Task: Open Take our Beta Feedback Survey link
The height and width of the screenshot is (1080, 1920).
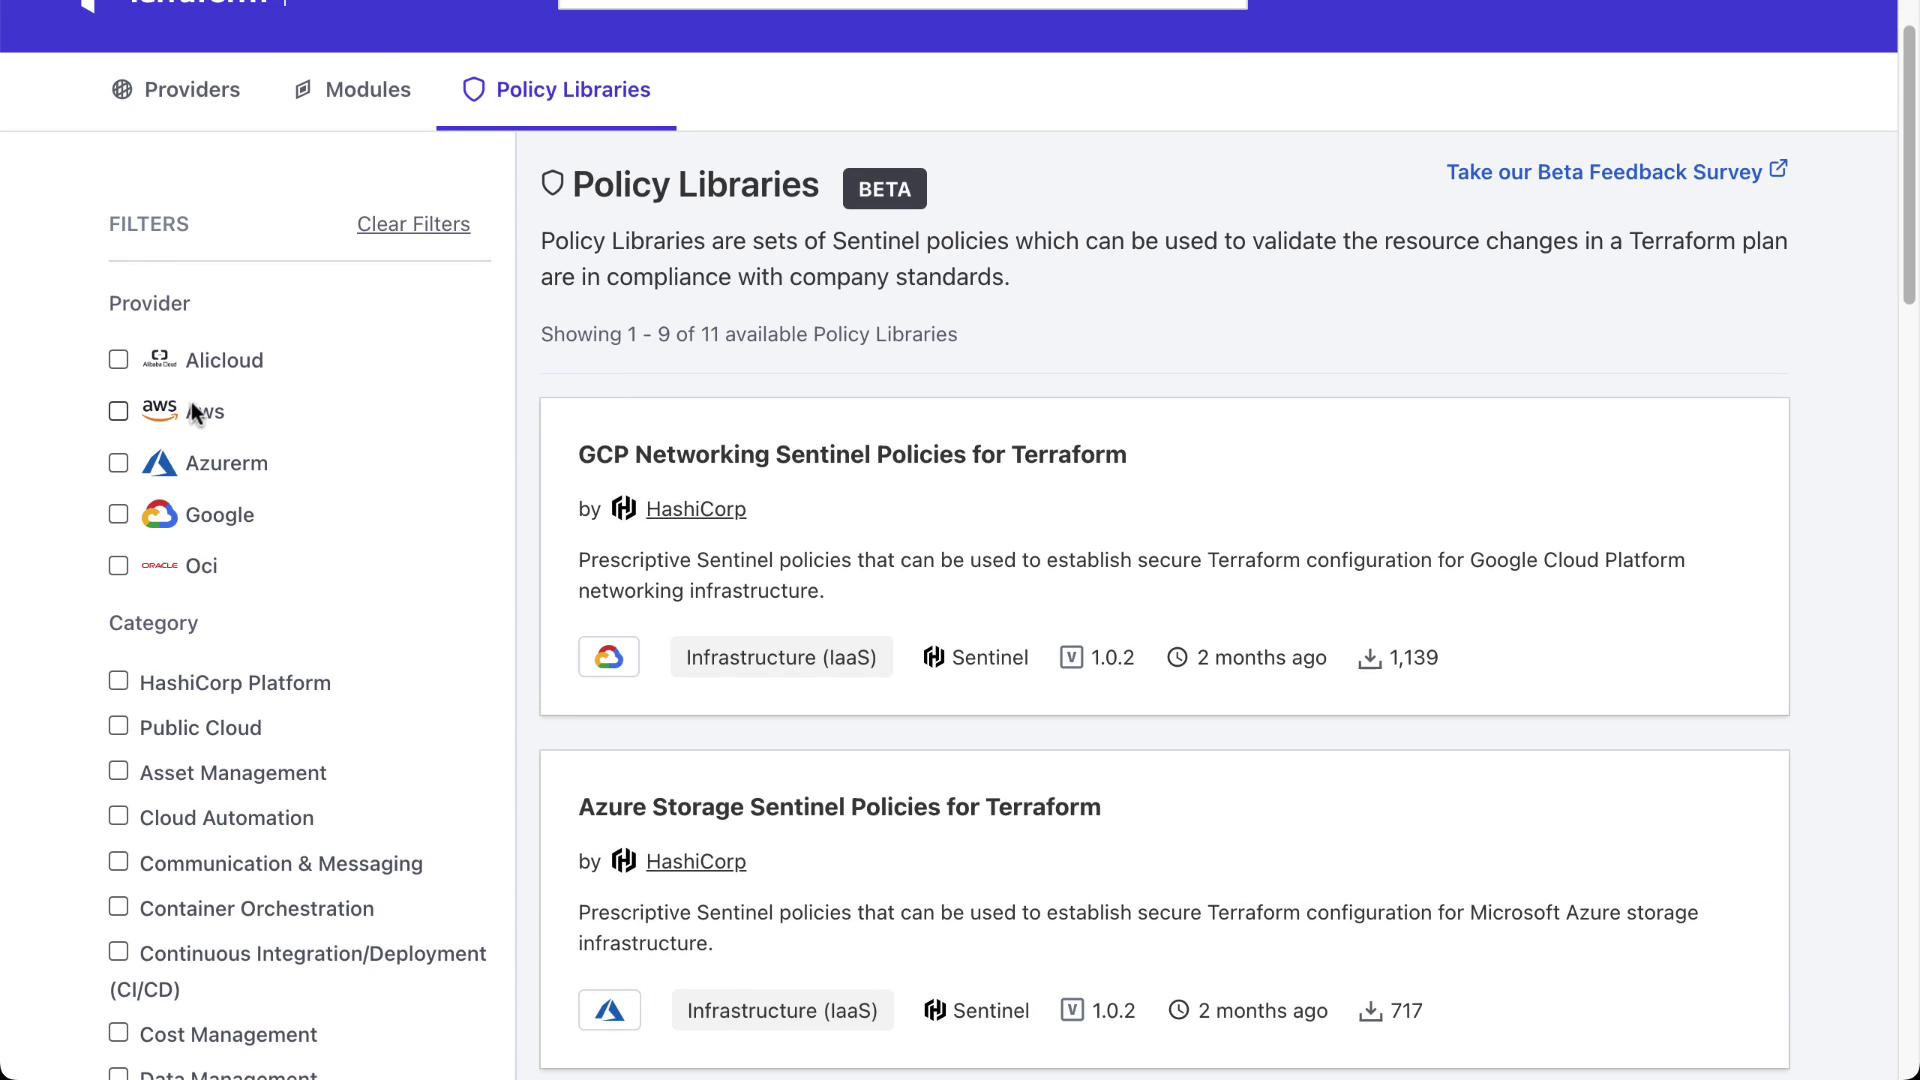Action: coord(1603,172)
